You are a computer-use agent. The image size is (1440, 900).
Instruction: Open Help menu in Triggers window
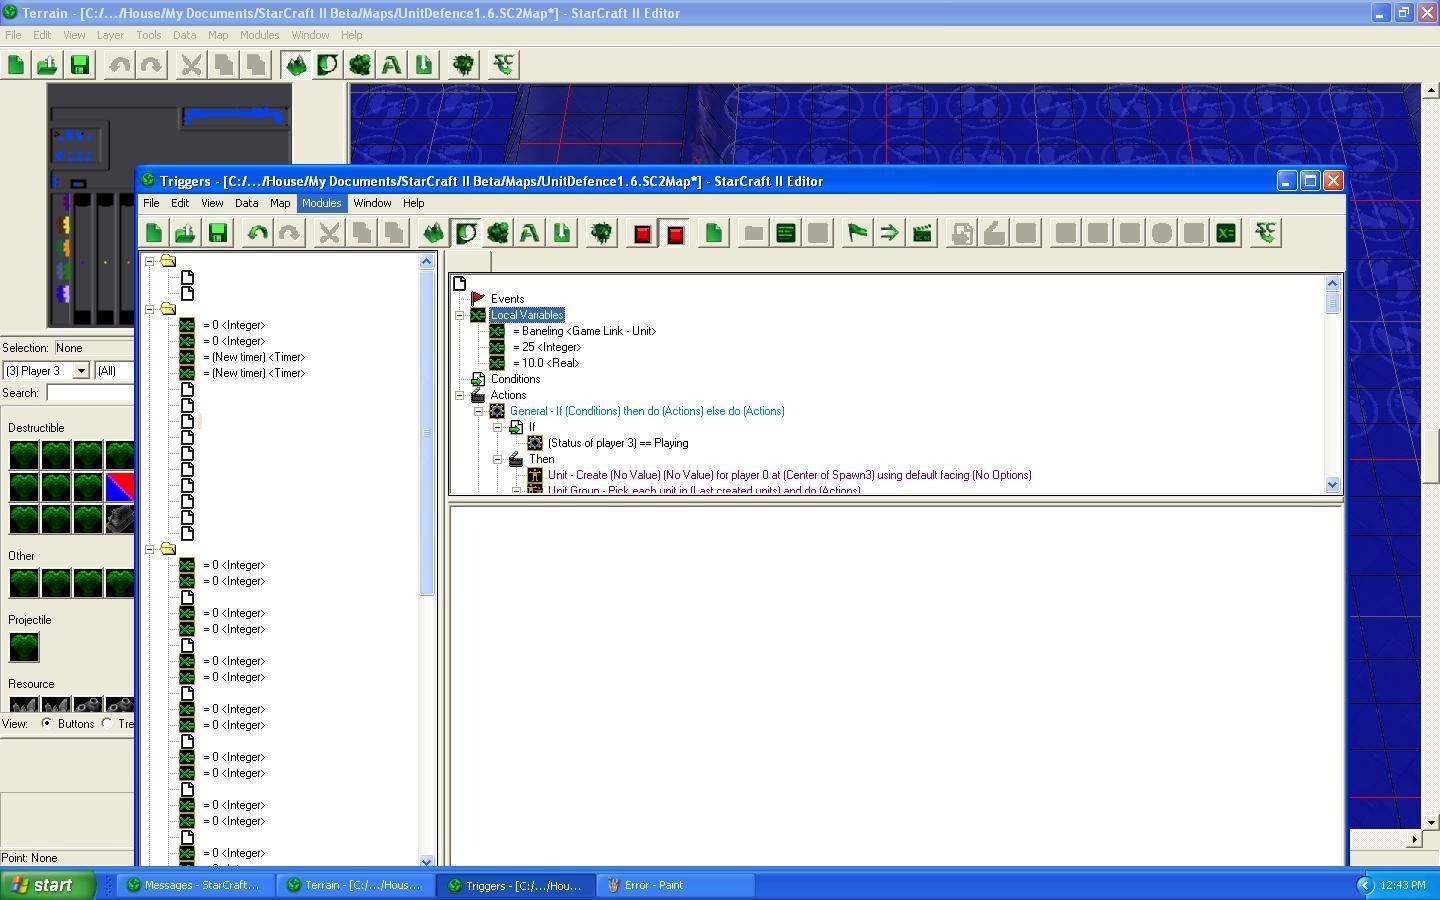click(413, 203)
